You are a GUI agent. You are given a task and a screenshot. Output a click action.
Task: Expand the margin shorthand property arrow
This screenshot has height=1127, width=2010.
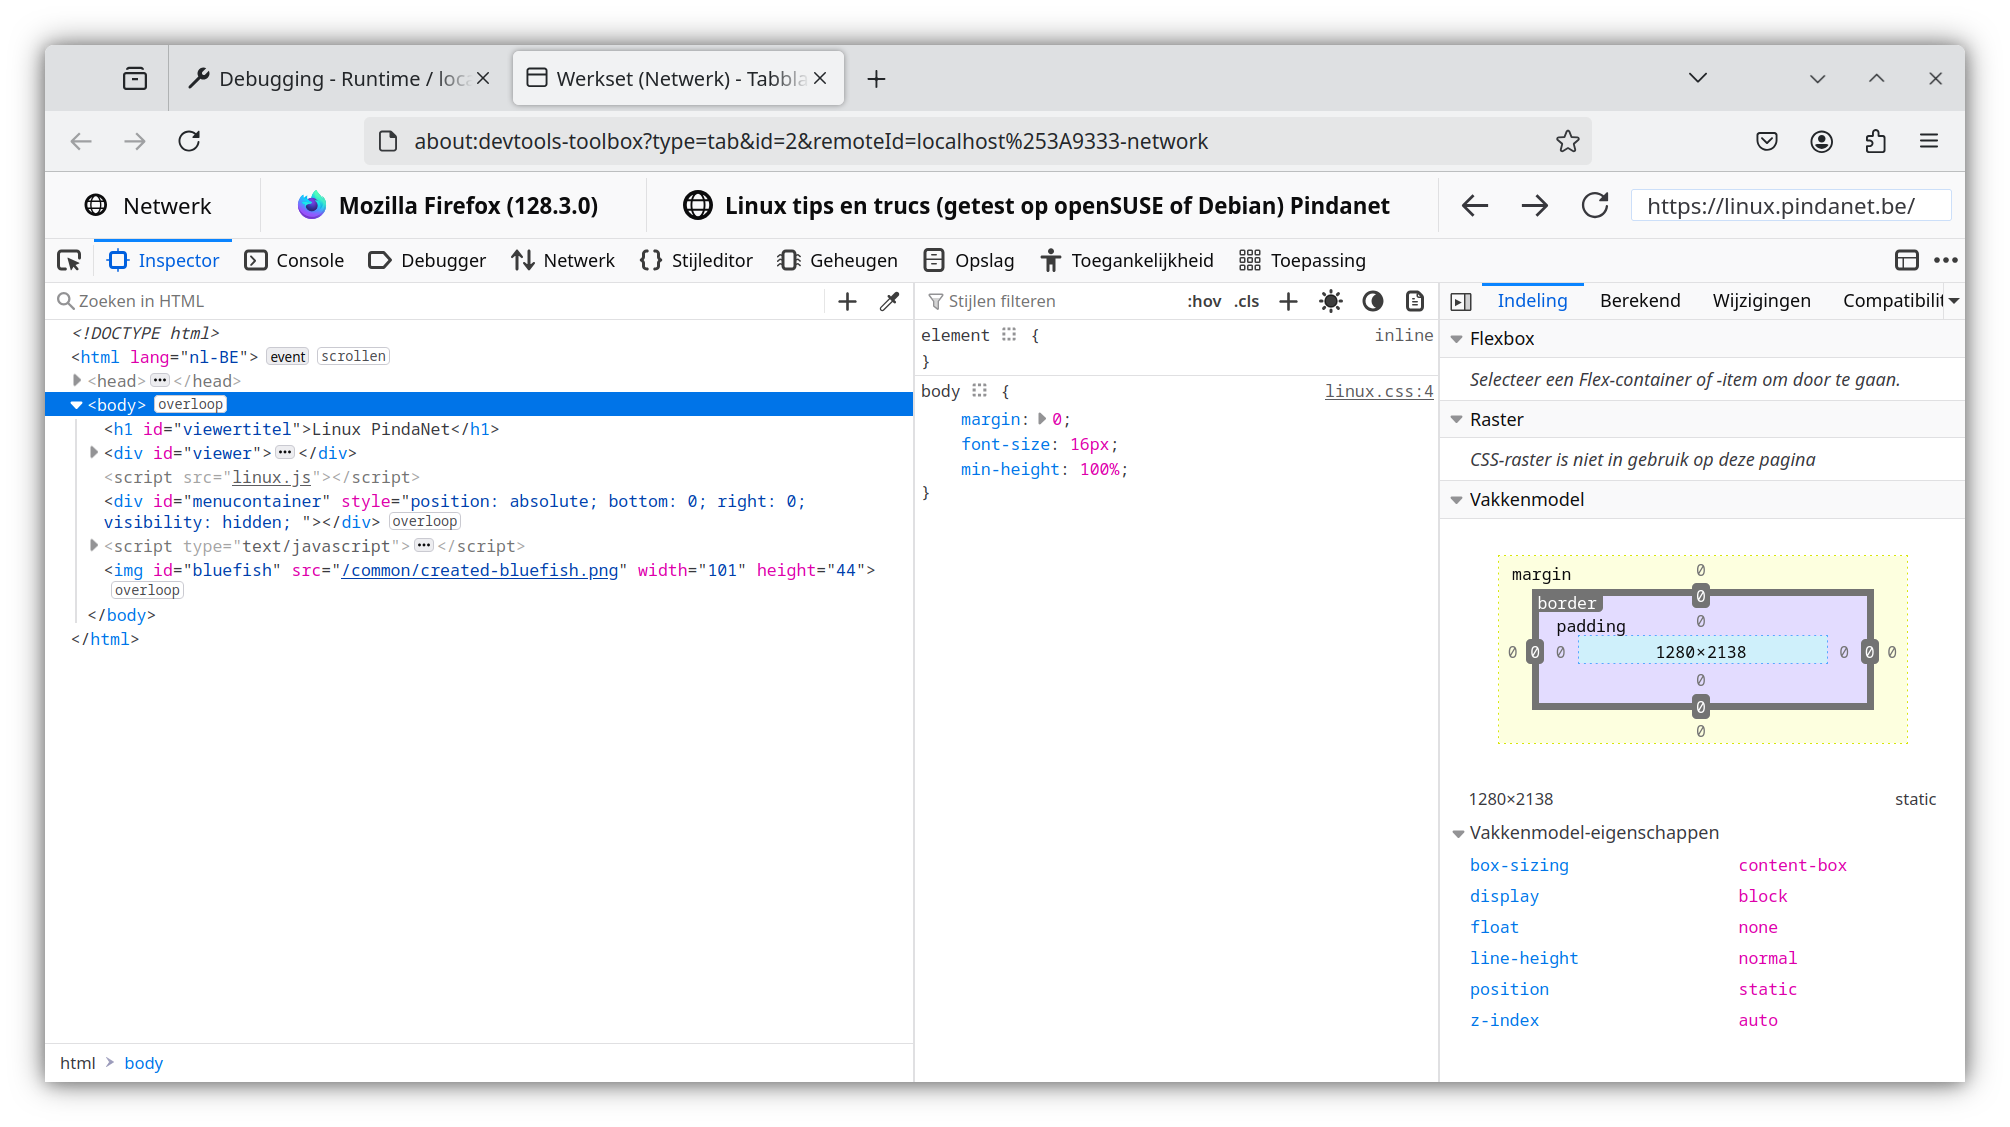pos(1041,419)
